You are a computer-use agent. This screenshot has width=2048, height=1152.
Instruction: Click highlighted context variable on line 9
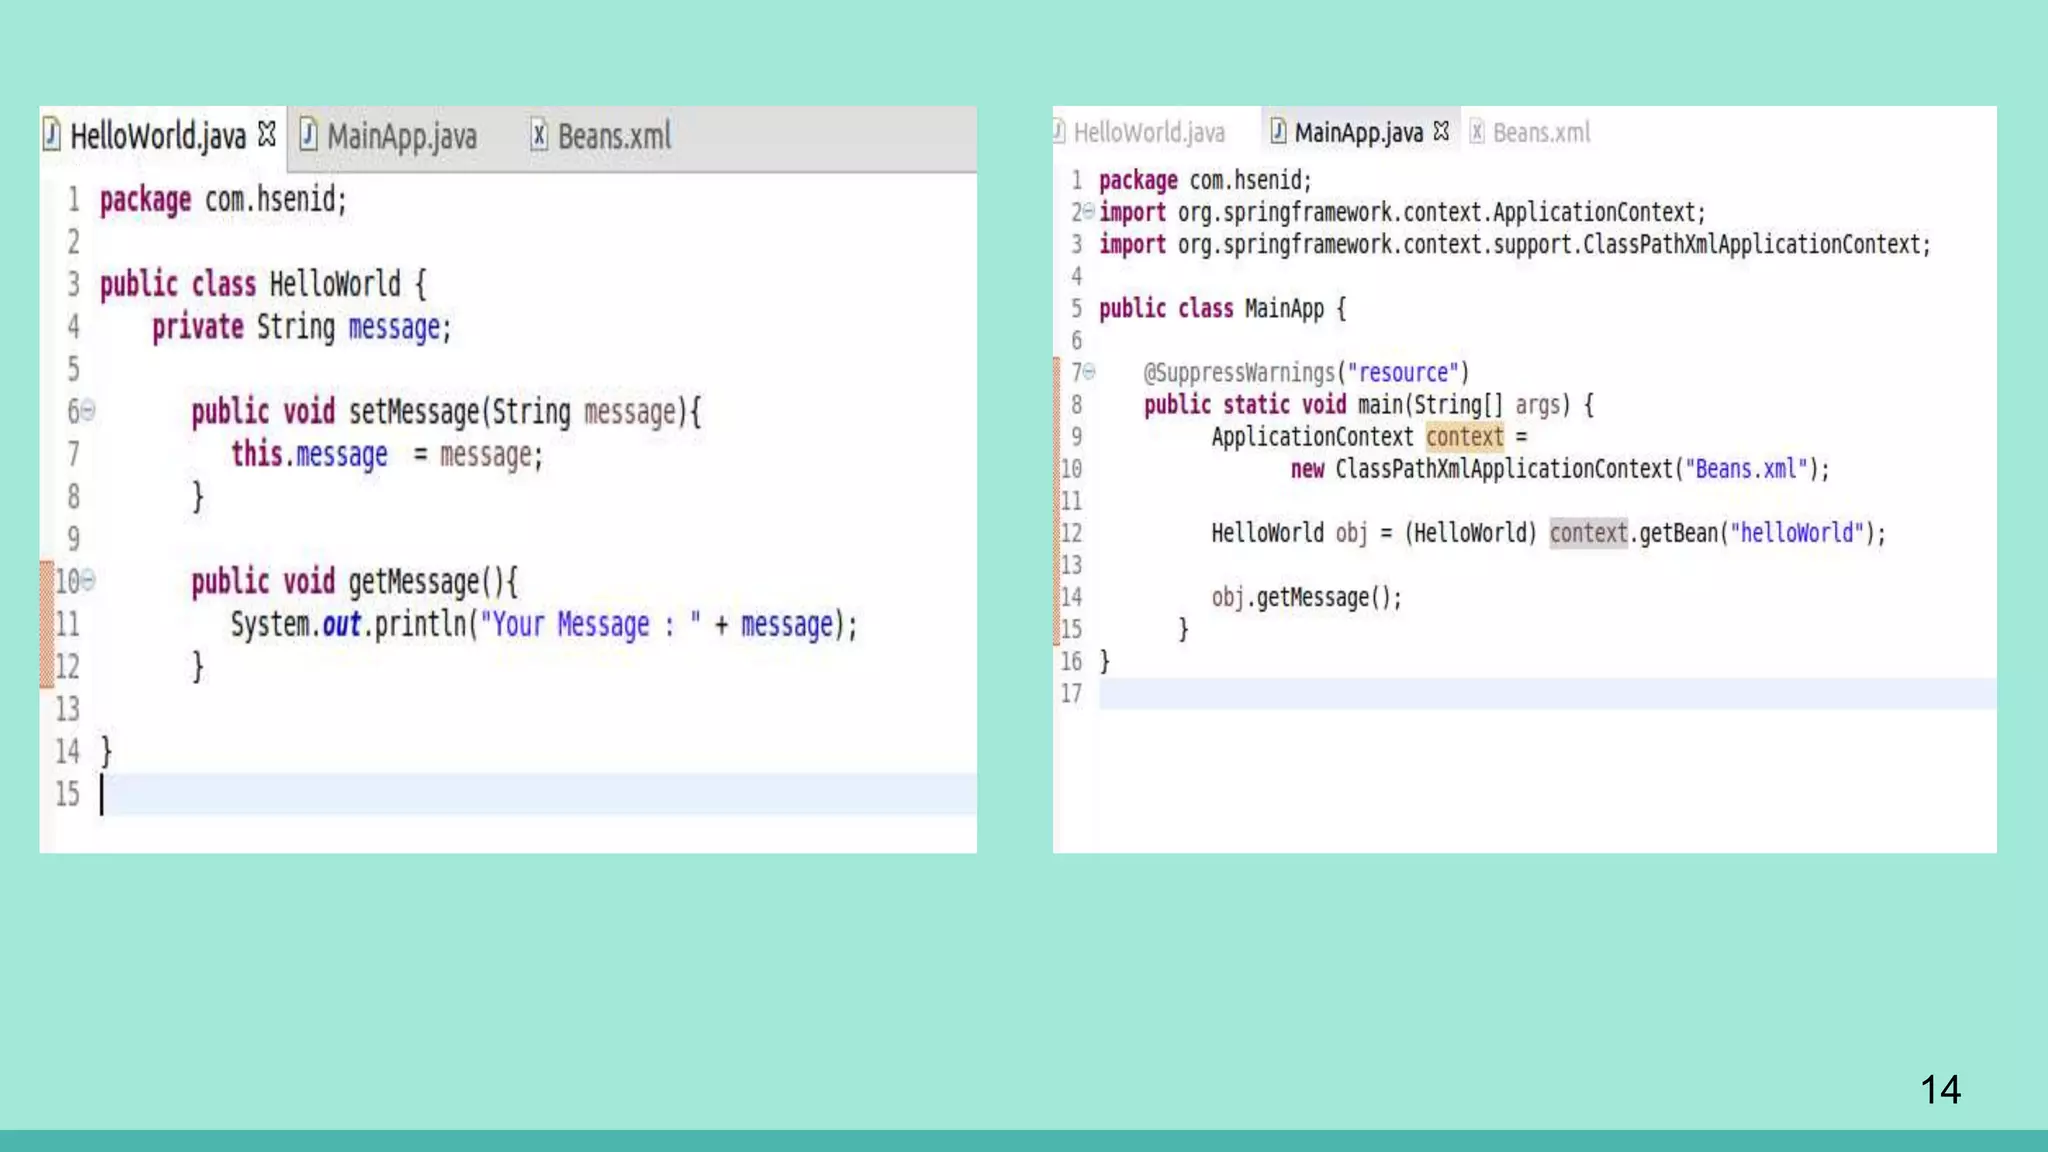pyautogui.click(x=1464, y=437)
